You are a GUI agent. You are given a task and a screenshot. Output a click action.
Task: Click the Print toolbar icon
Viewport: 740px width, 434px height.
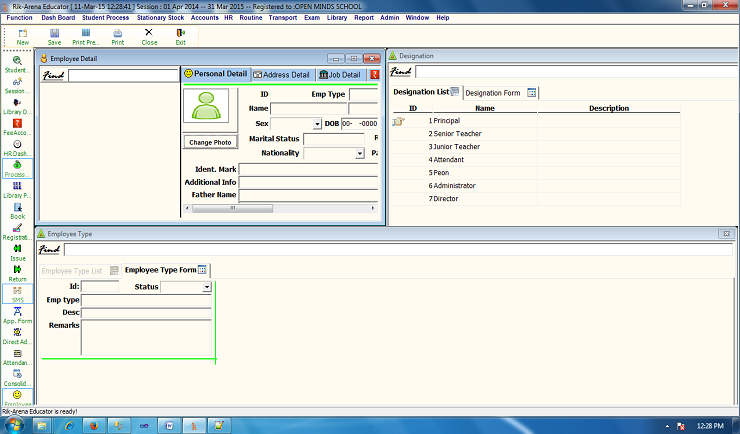tap(118, 37)
